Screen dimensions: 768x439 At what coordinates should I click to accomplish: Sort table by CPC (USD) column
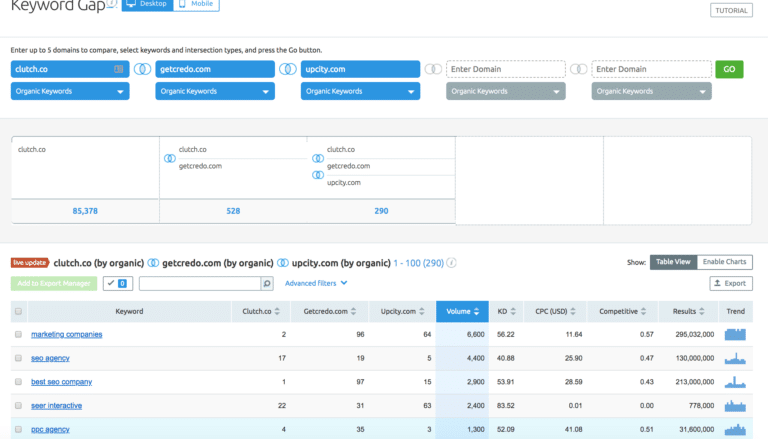click(555, 311)
